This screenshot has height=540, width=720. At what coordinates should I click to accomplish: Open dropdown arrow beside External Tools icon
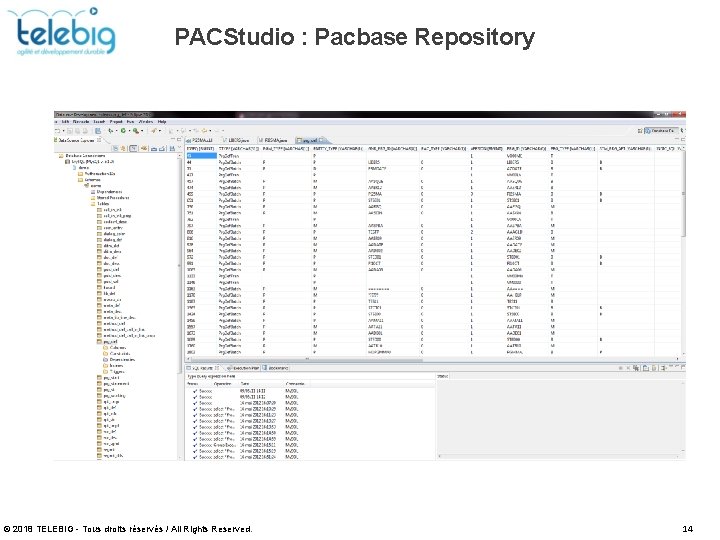[142, 131]
